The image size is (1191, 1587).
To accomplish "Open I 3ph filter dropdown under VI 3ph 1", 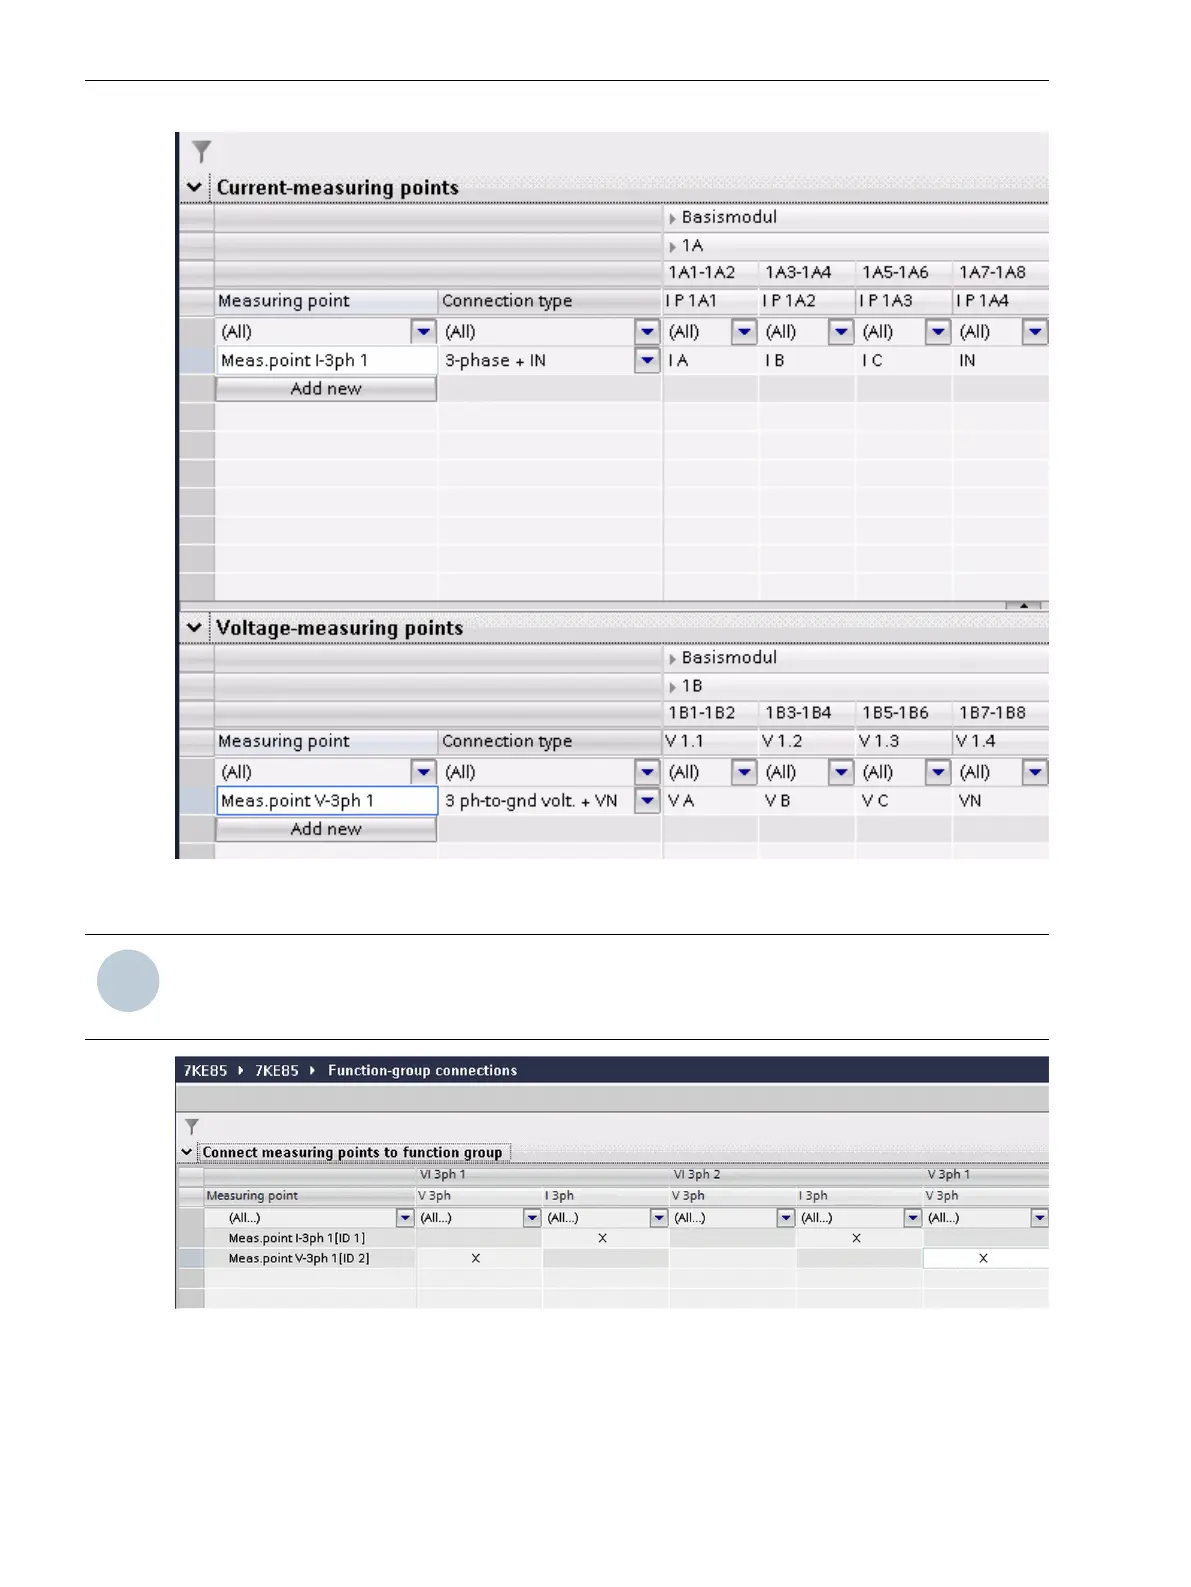I will (659, 1218).
